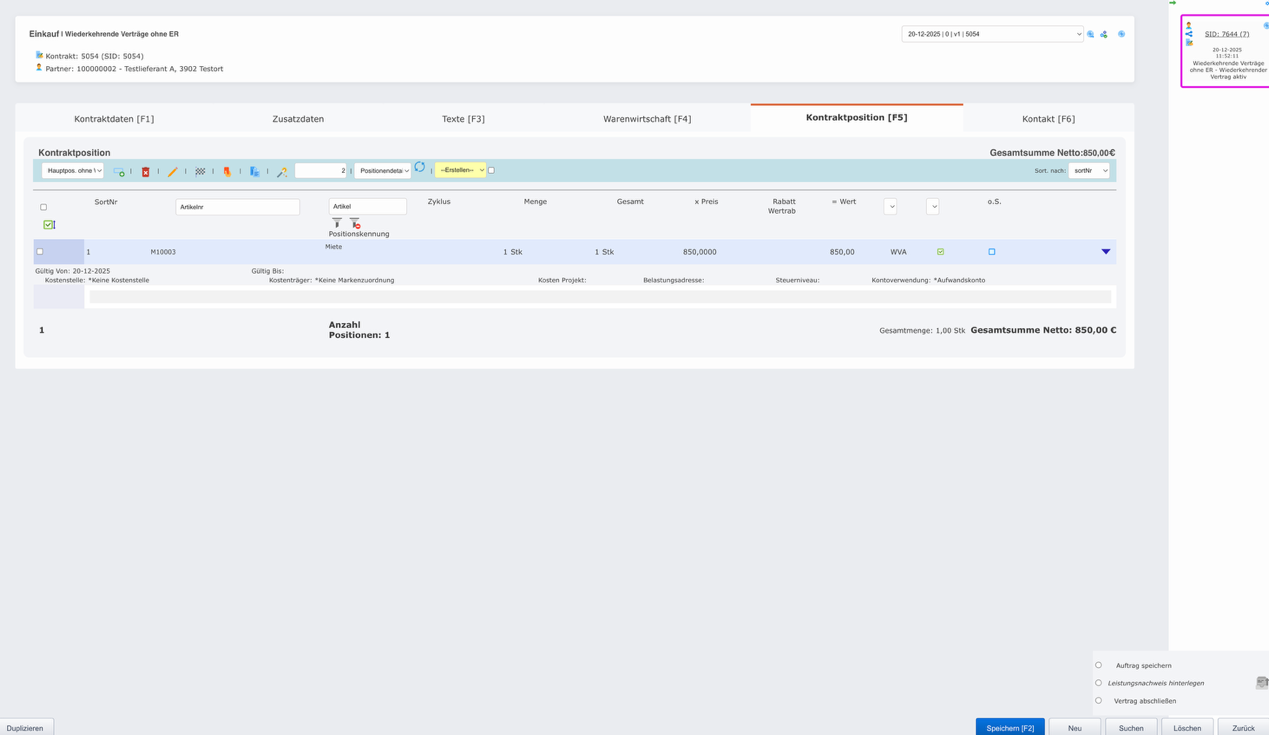Switch to the Kontraktdaten [F1] tab
This screenshot has height=735, width=1269.
[x=114, y=119]
